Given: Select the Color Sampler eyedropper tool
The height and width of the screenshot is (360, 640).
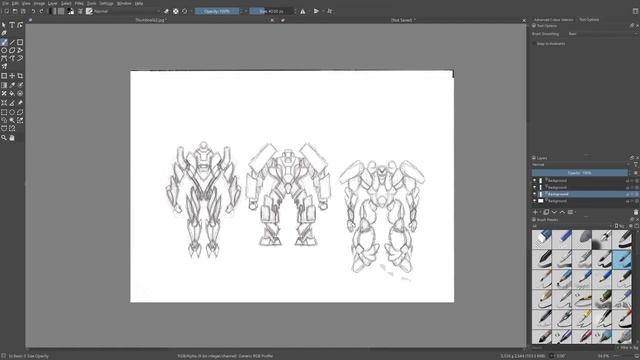Looking at the screenshot, I should pyautogui.click(x=12, y=85).
